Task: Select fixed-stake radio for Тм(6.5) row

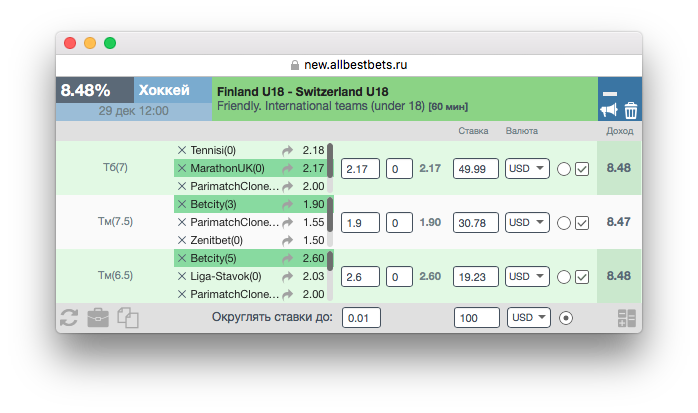Action: tap(564, 277)
